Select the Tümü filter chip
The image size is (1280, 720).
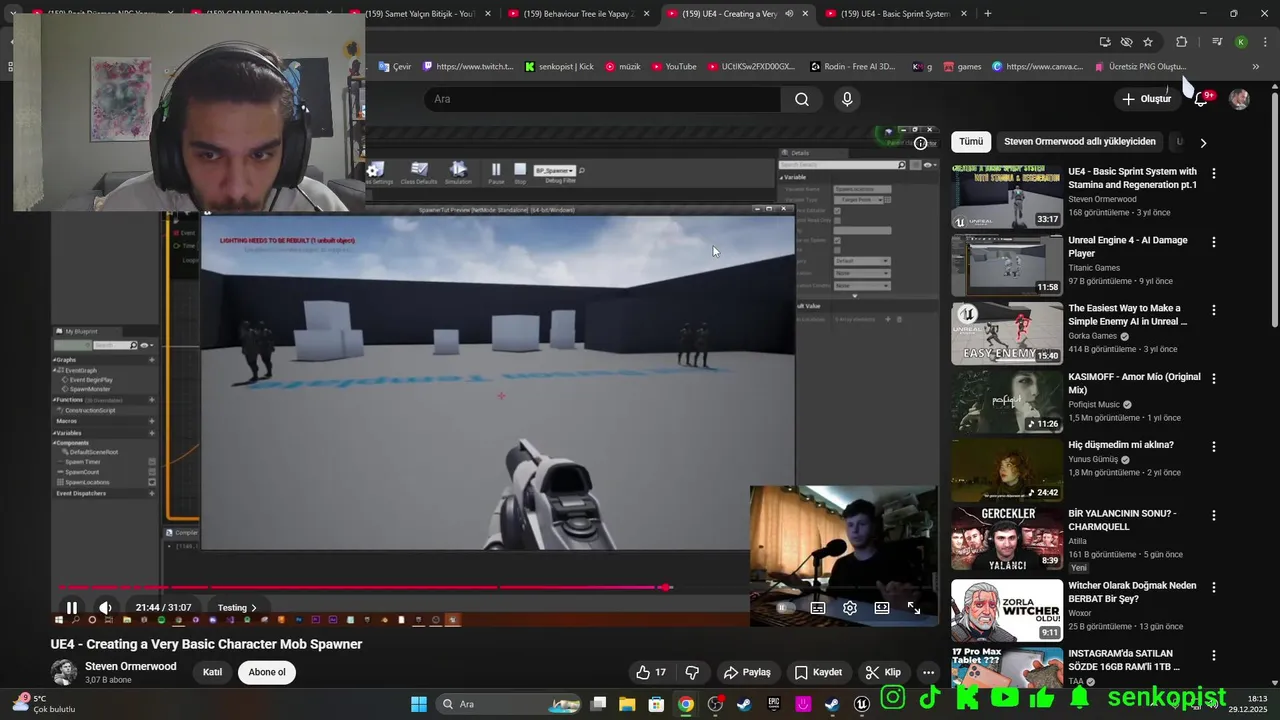971,141
